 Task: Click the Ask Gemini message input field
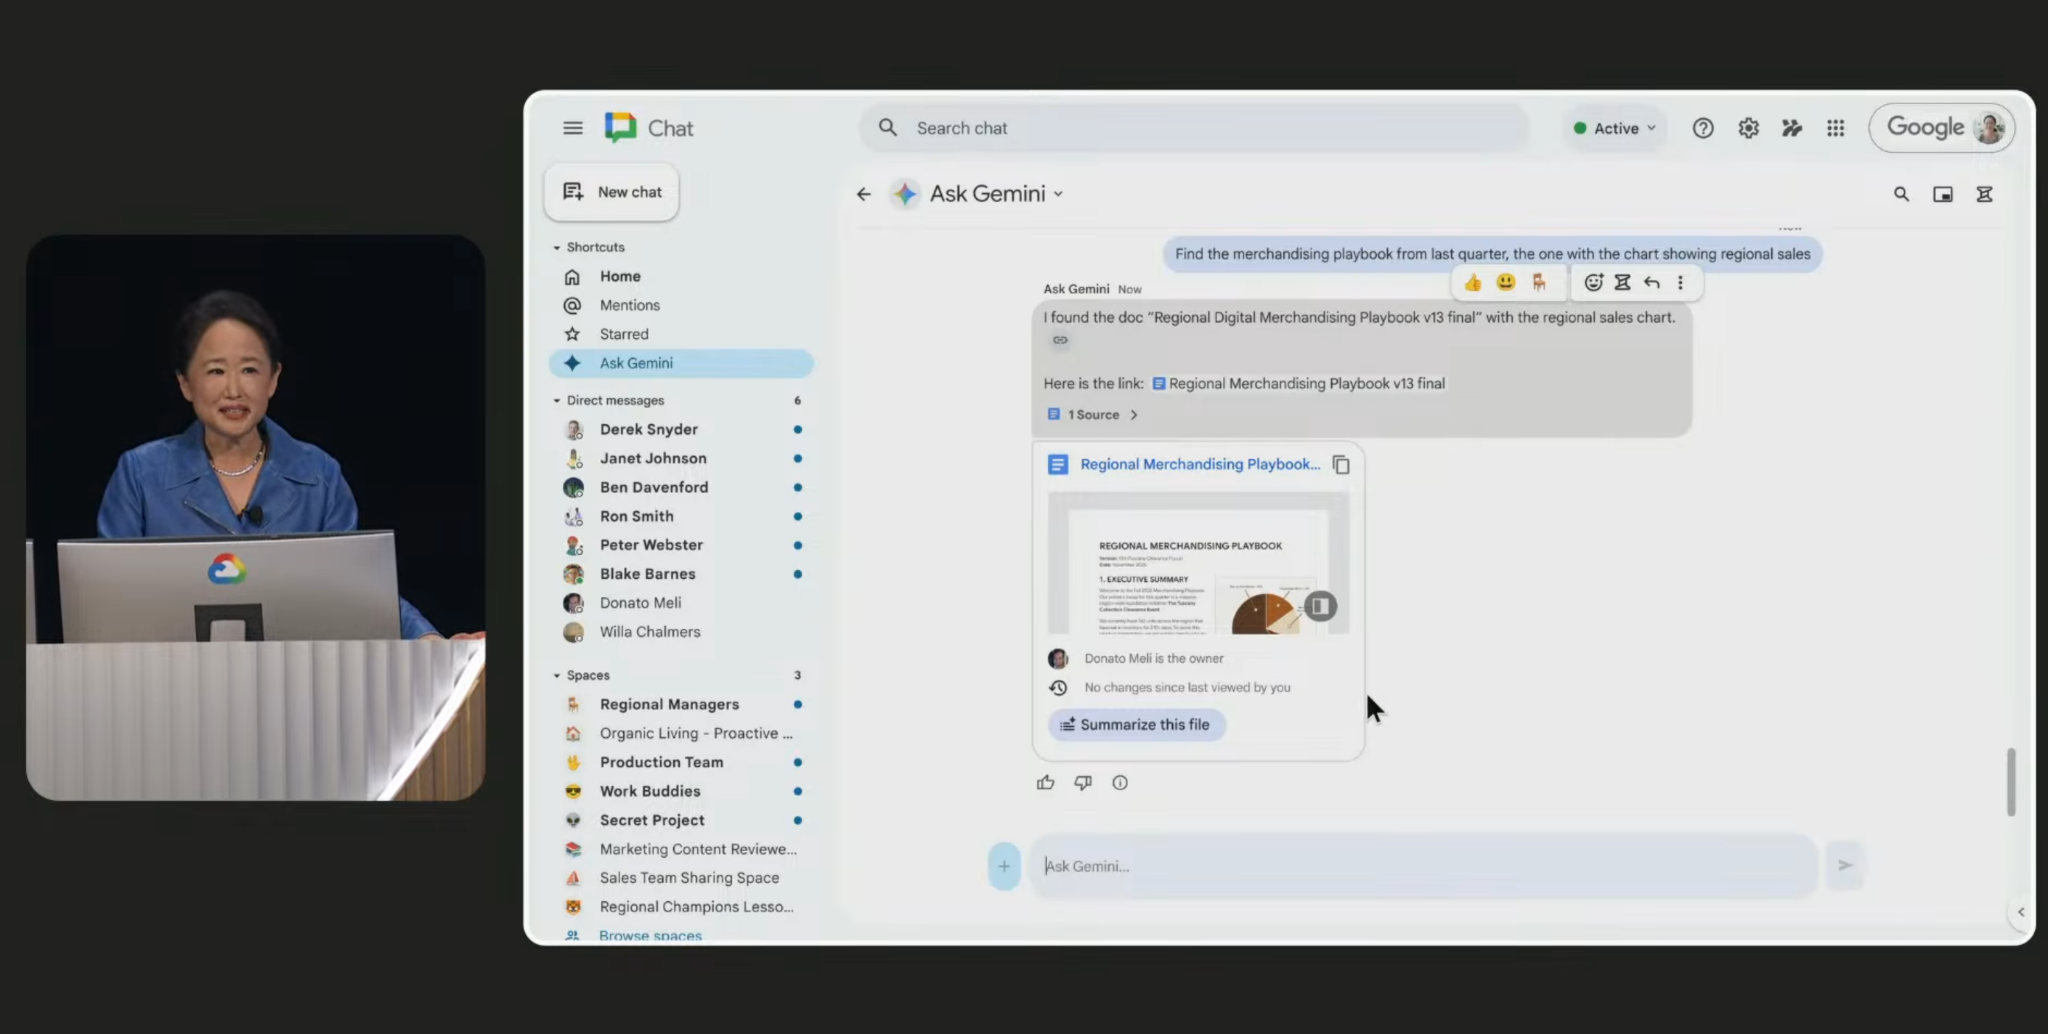point(1420,866)
